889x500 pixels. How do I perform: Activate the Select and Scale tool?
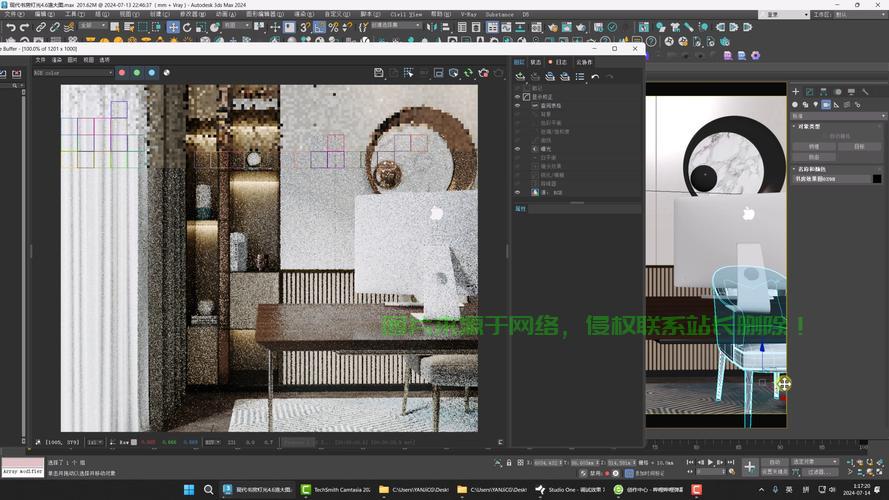click(201, 27)
